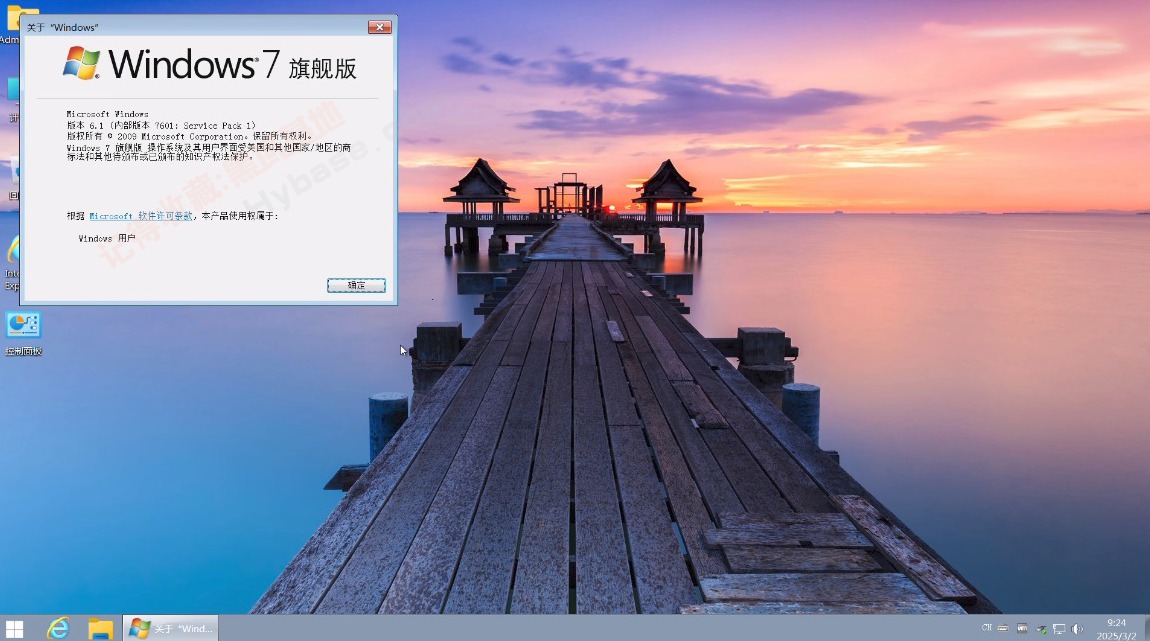Open the network status tray icon
Screen dimensions: 1150x641
coord(1059,629)
